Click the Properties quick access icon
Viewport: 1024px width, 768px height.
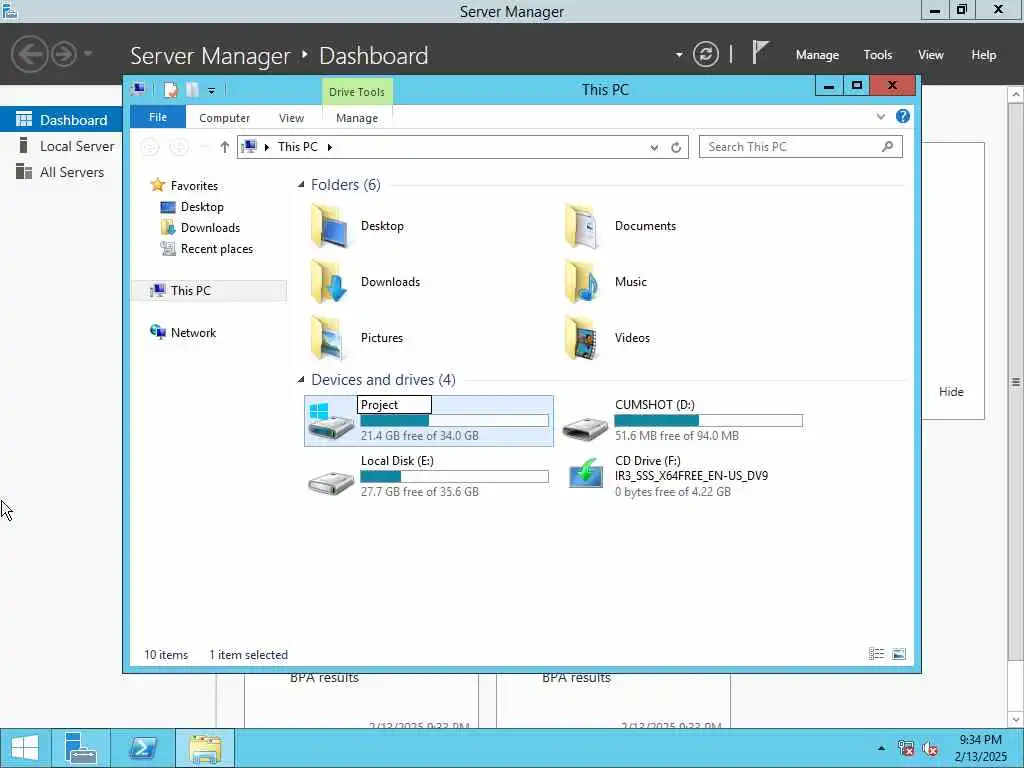coord(170,90)
